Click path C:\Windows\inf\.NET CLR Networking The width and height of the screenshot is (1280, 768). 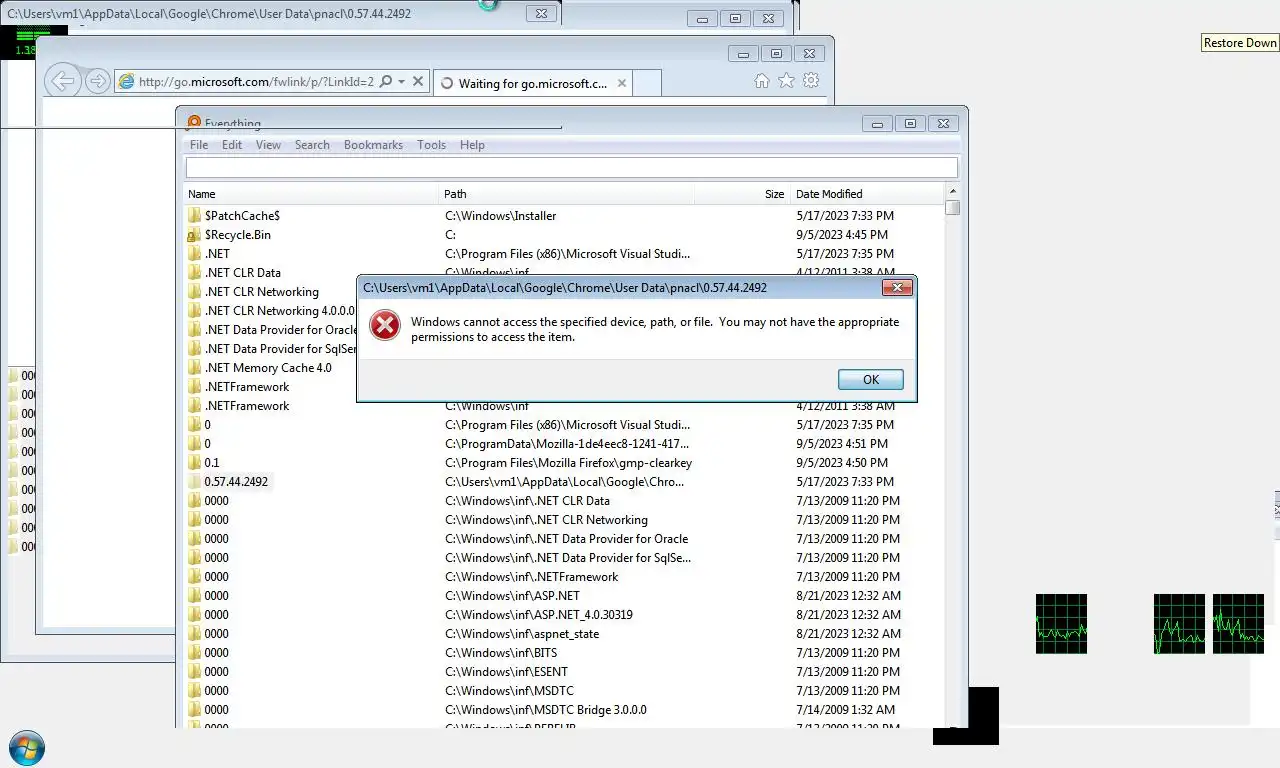click(x=546, y=520)
